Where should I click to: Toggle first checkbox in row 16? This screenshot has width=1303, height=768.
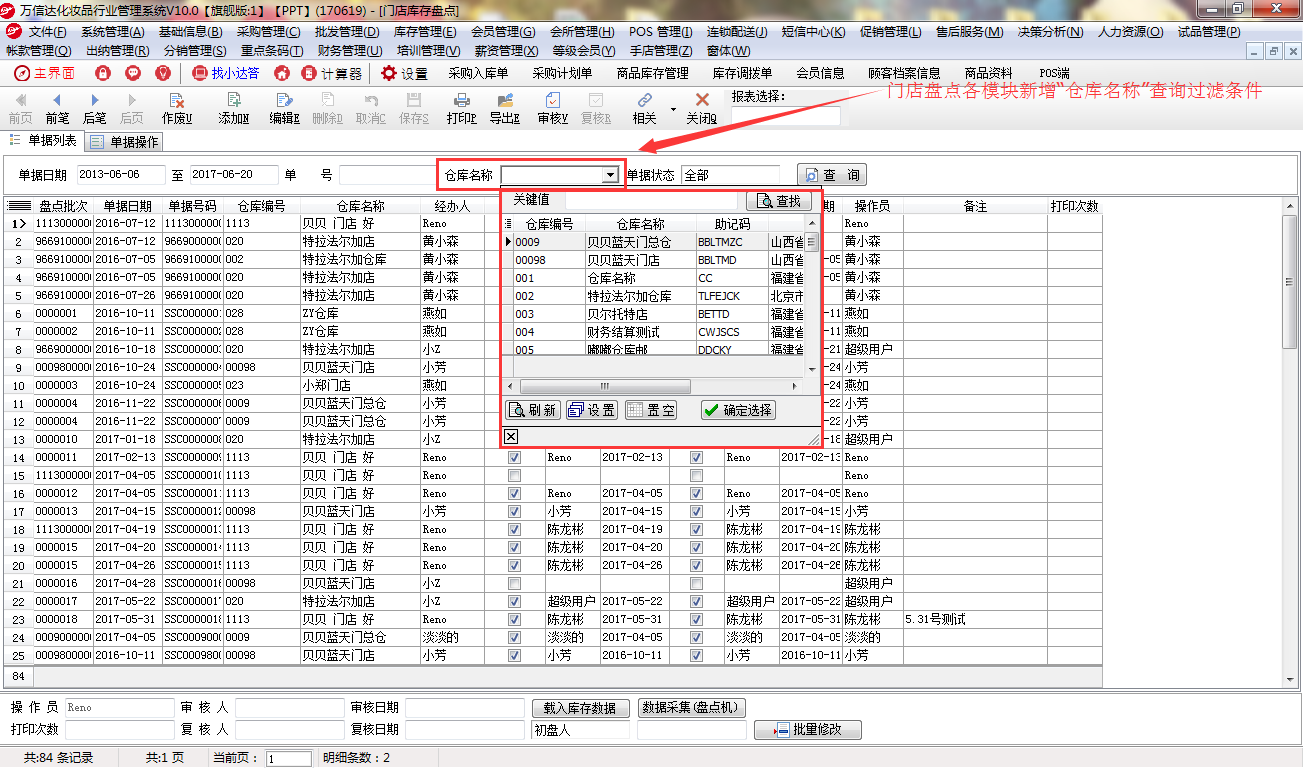[514, 494]
